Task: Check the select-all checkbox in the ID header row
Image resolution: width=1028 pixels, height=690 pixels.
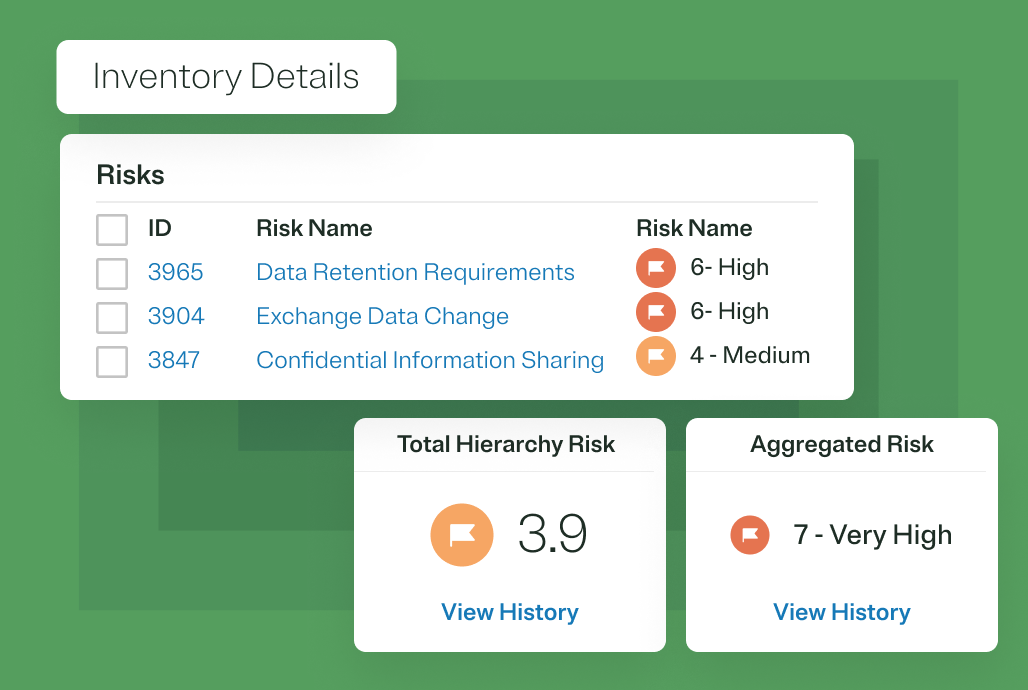Action: [x=112, y=229]
